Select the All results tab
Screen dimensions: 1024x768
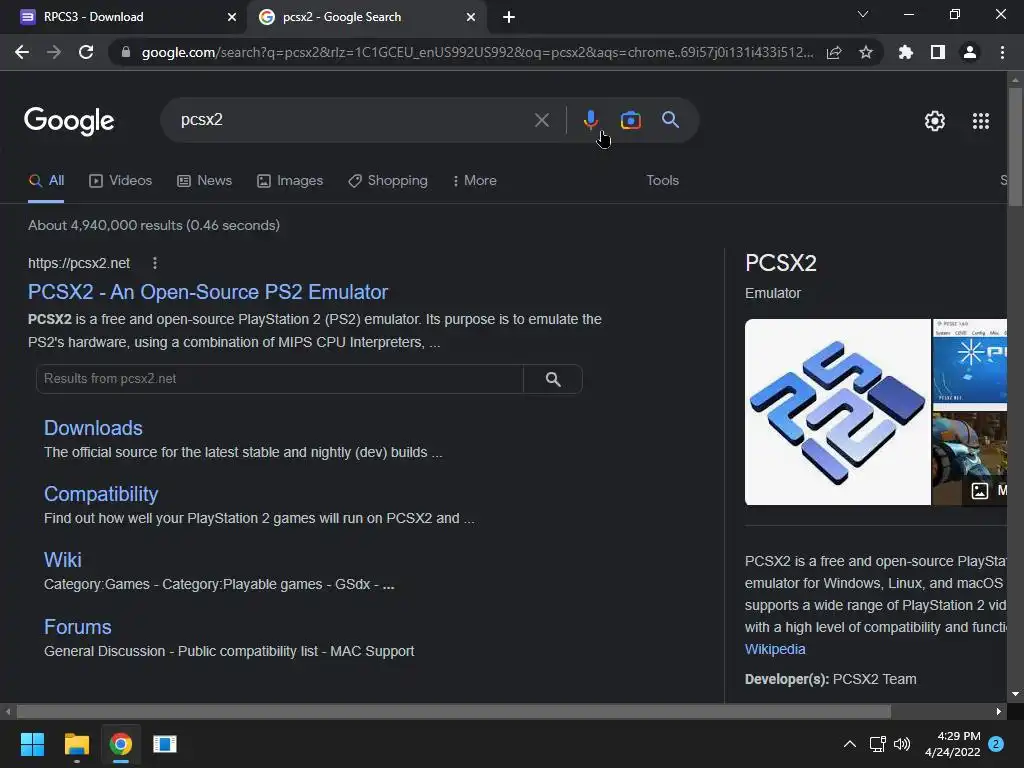pyautogui.click(x=46, y=181)
